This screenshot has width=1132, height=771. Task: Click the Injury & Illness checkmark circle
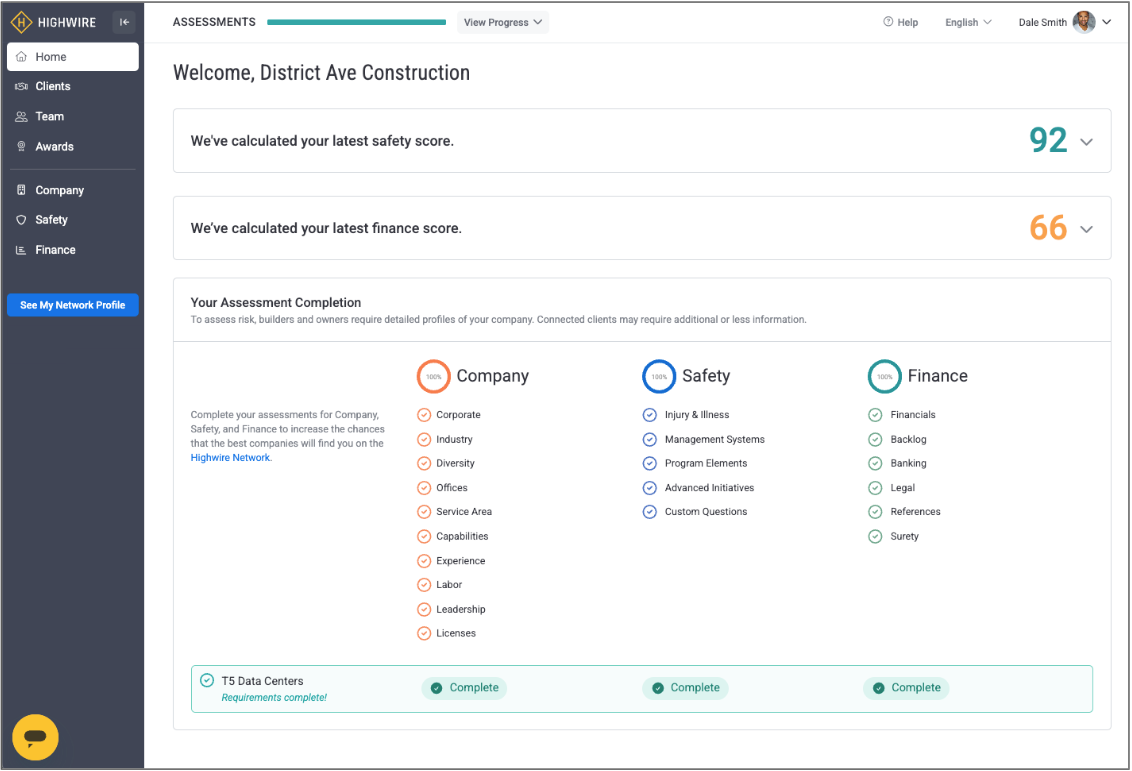[x=650, y=415]
